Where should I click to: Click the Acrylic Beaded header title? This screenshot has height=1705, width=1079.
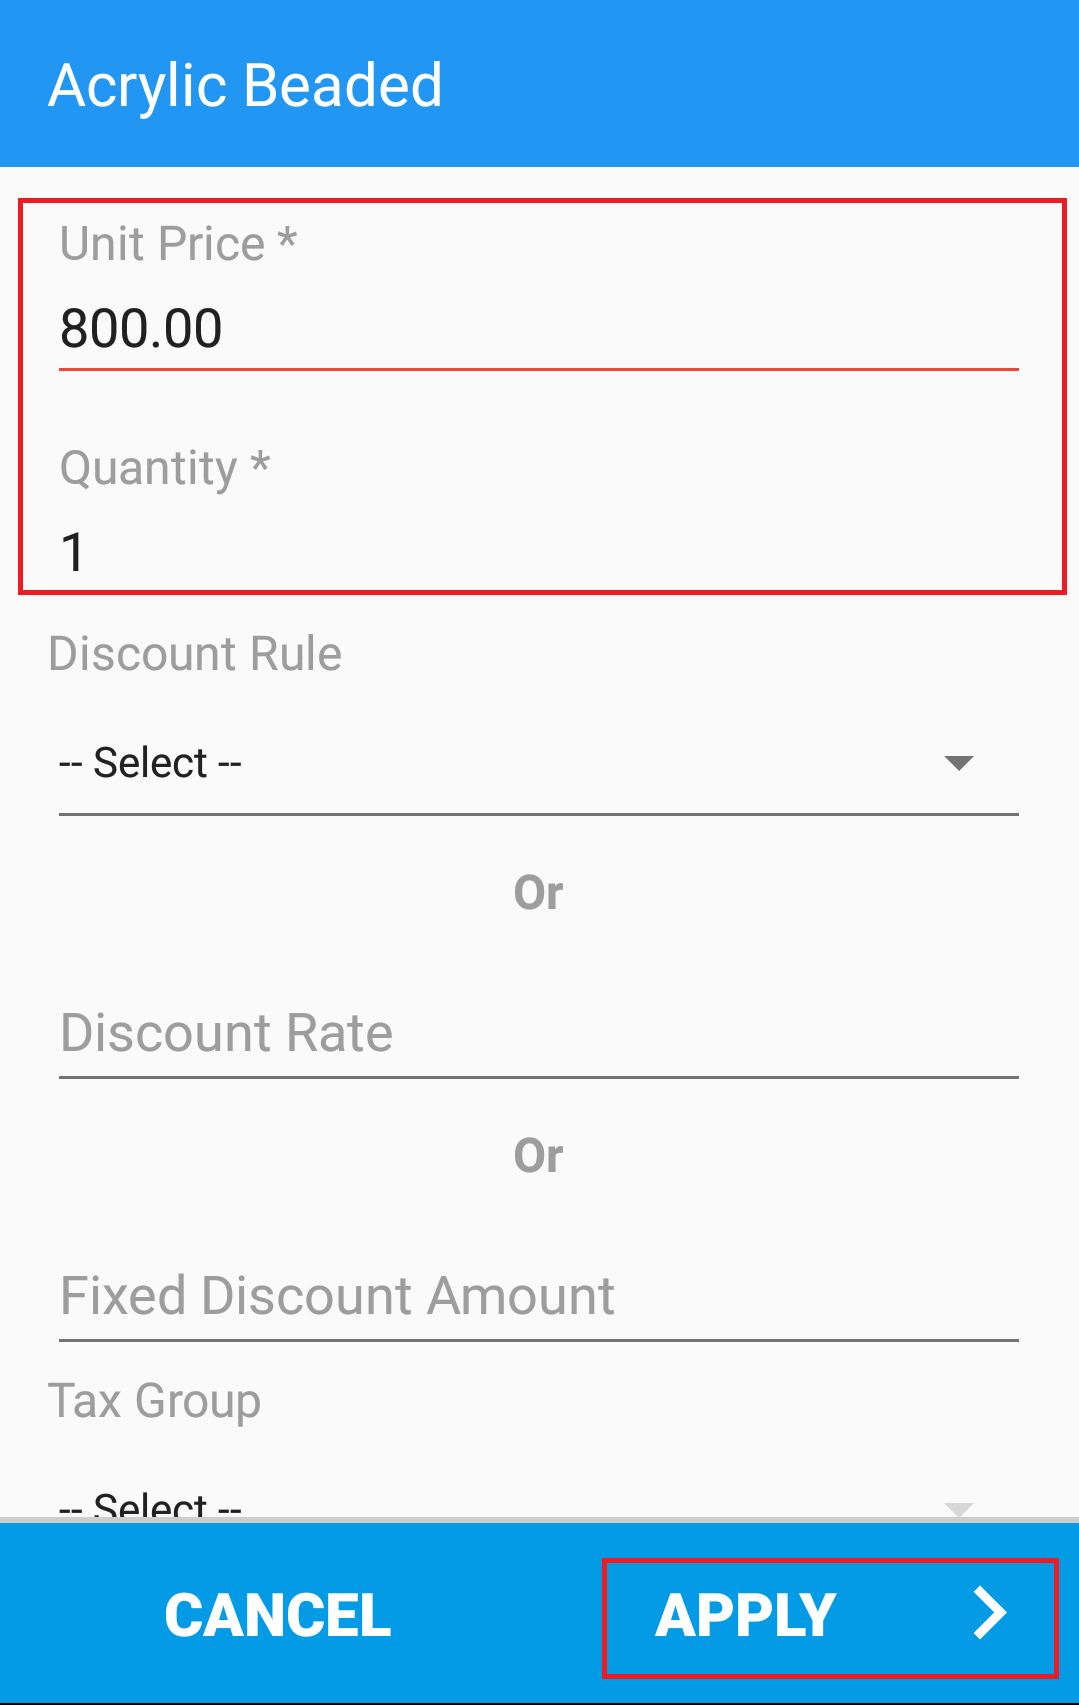point(245,85)
